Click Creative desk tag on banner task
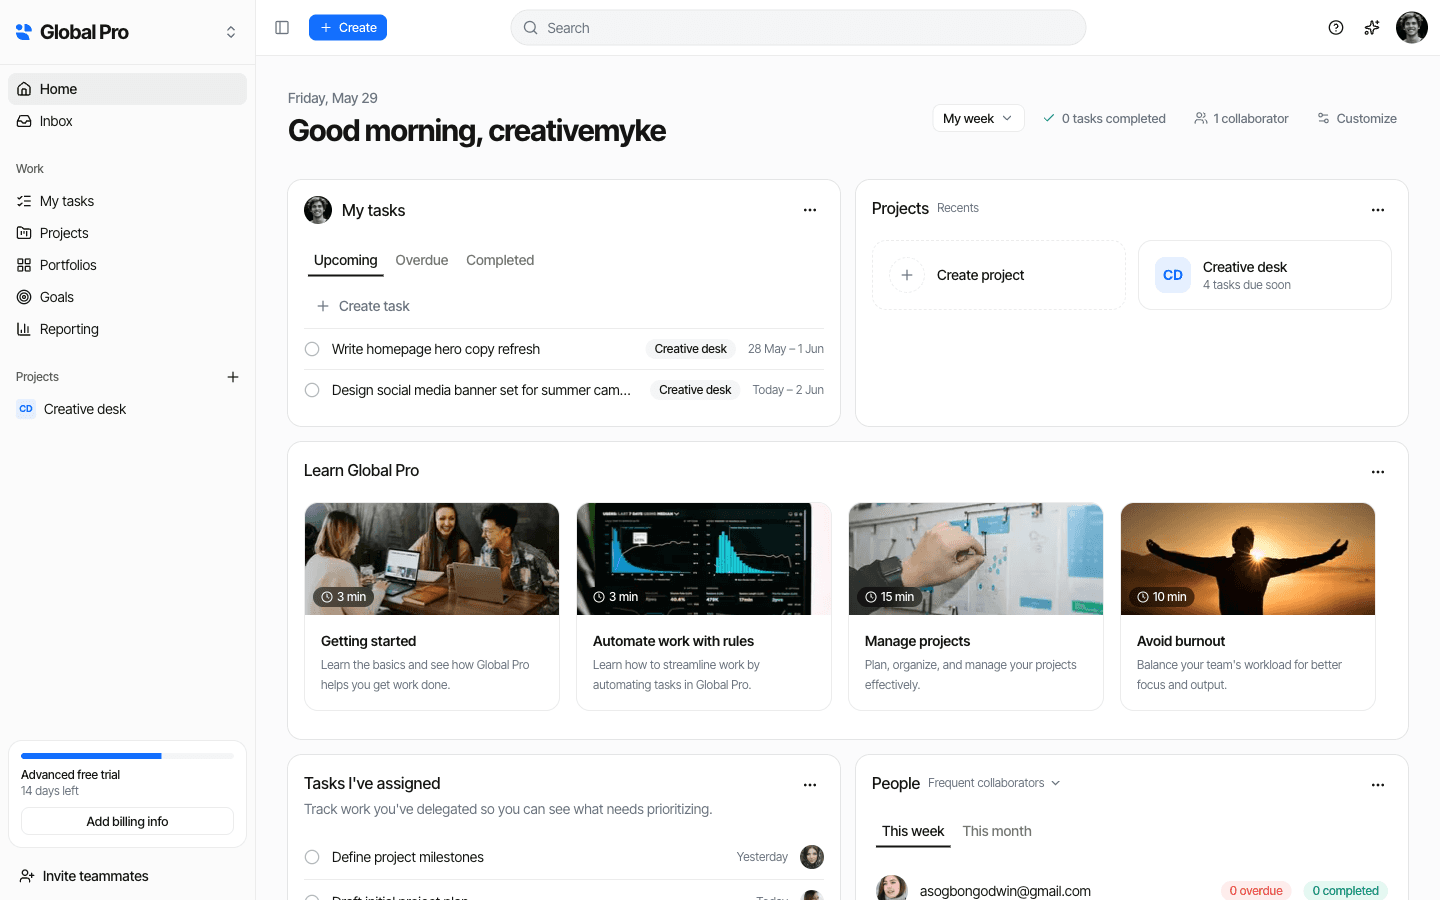1440x900 pixels. 695,390
